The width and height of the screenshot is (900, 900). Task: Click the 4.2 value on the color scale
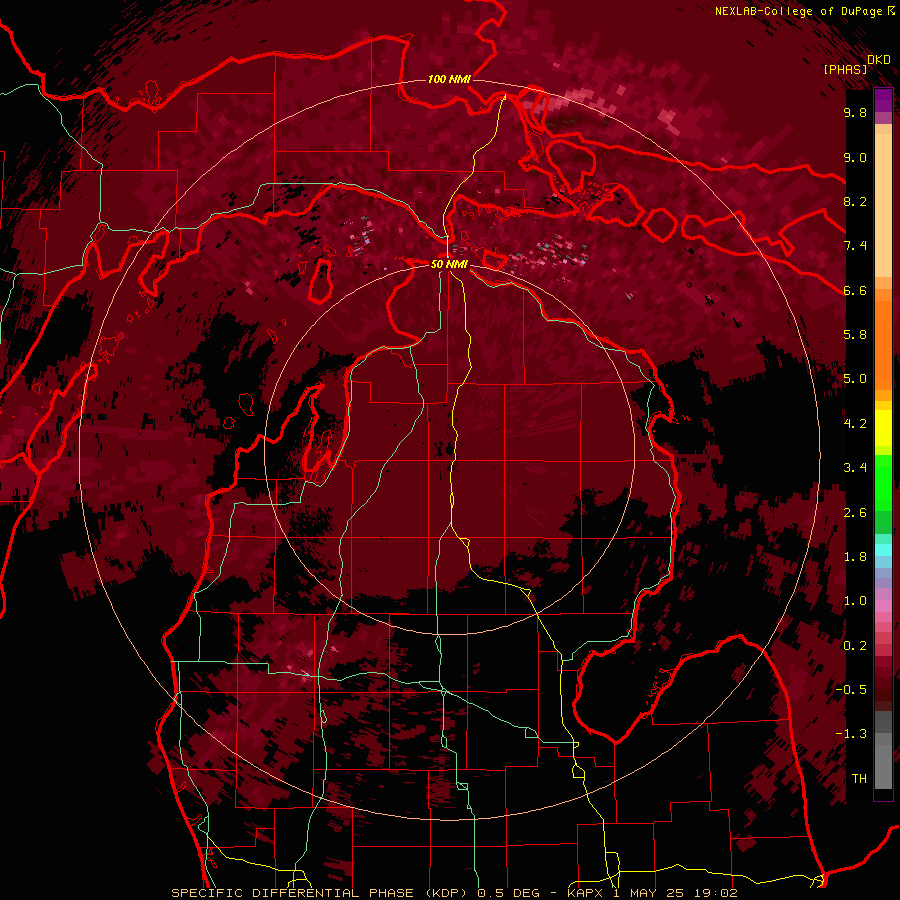click(x=855, y=424)
